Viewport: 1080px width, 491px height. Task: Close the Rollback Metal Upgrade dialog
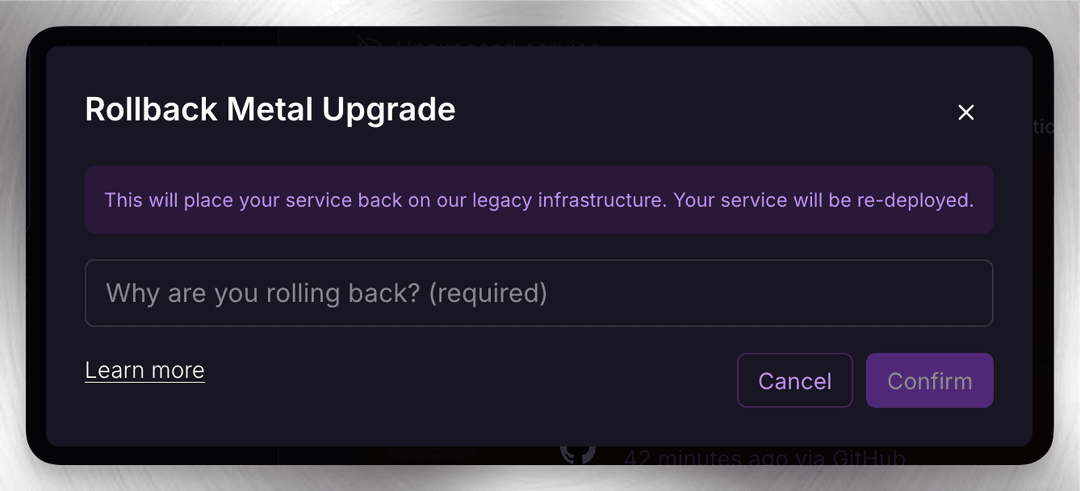[965, 113]
